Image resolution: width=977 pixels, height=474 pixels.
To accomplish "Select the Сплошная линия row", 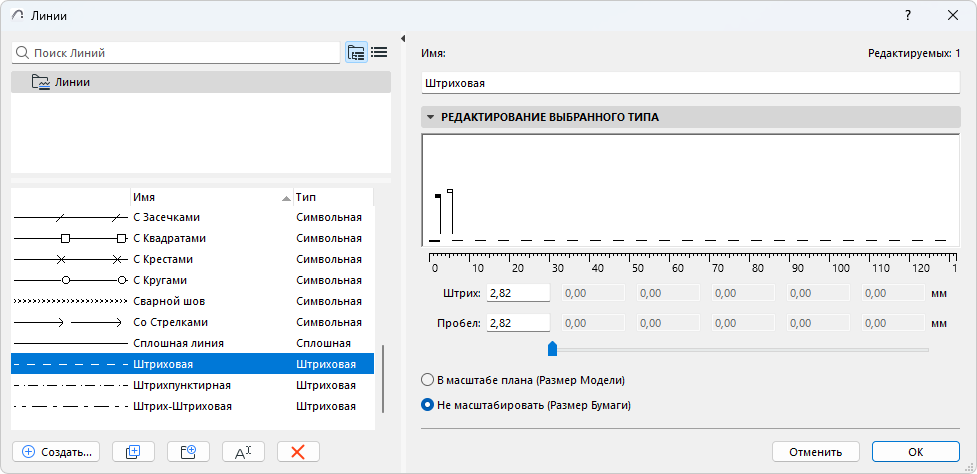I will coord(193,343).
